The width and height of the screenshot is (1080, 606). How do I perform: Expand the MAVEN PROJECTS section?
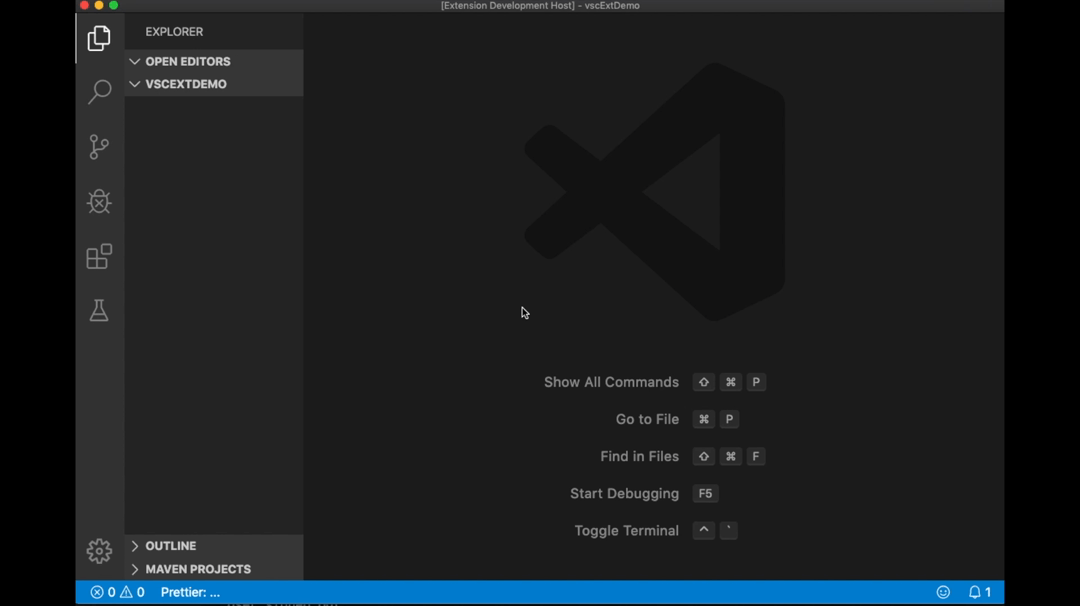coord(214,570)
